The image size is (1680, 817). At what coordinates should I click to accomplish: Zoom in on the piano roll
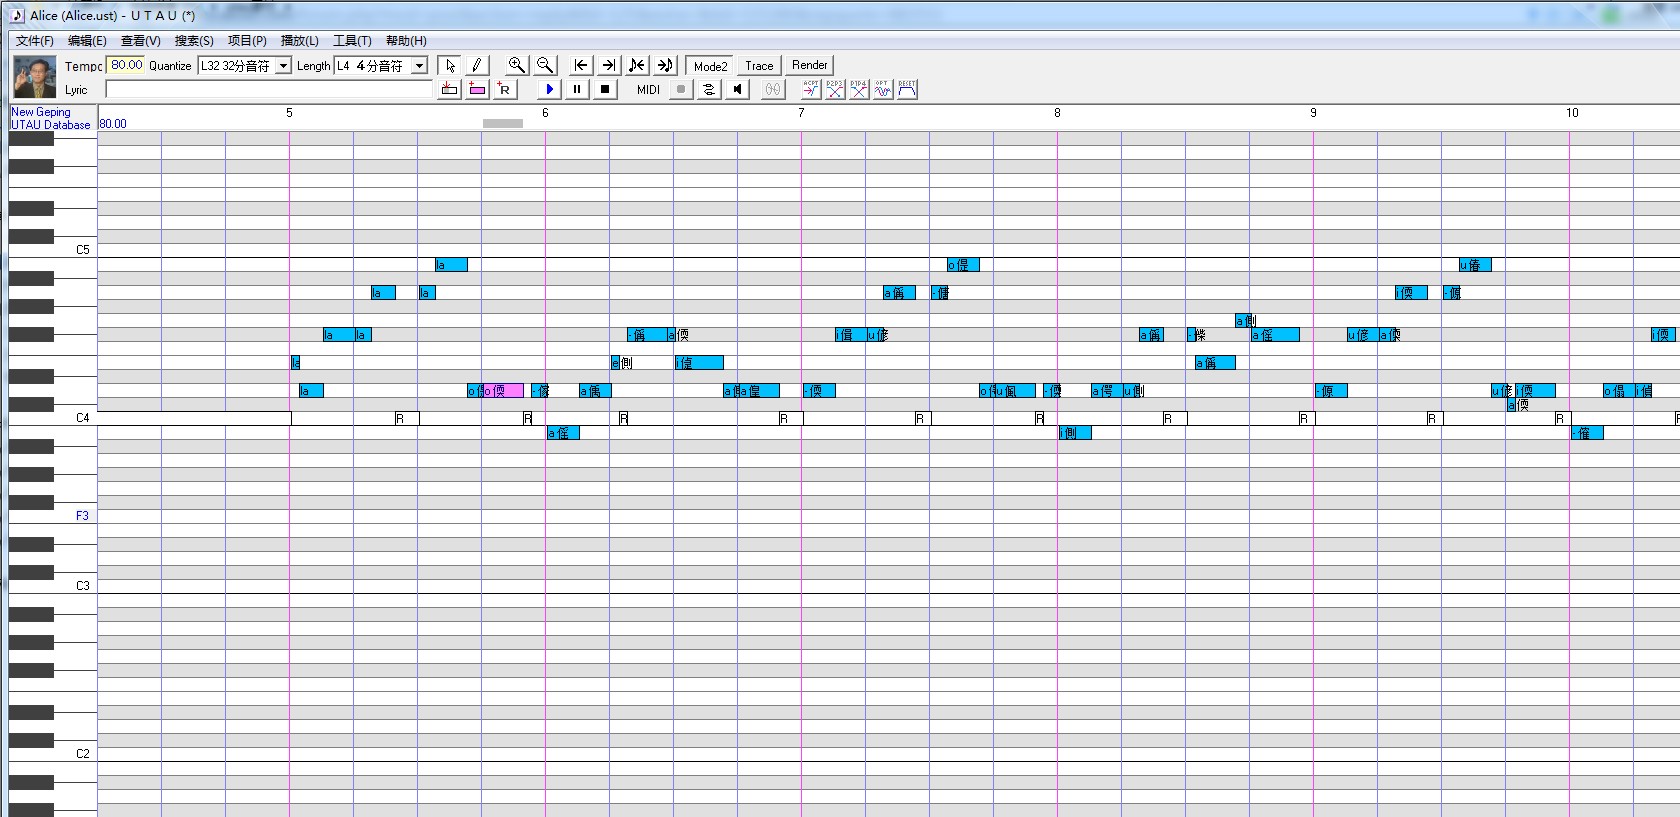tap(516, 65)
